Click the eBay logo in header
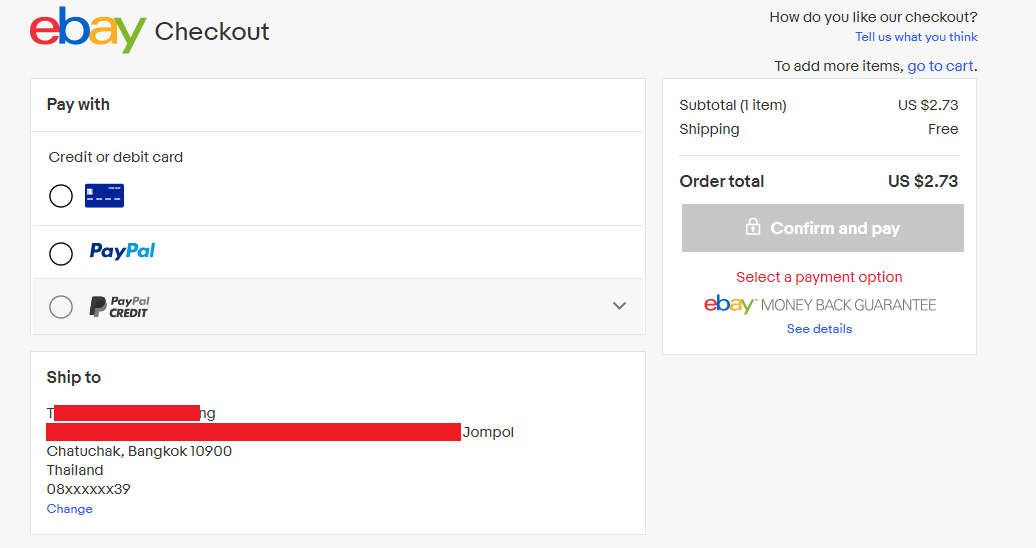The image size is (1036, 548). pyautogui.click(x=88, y=30)
